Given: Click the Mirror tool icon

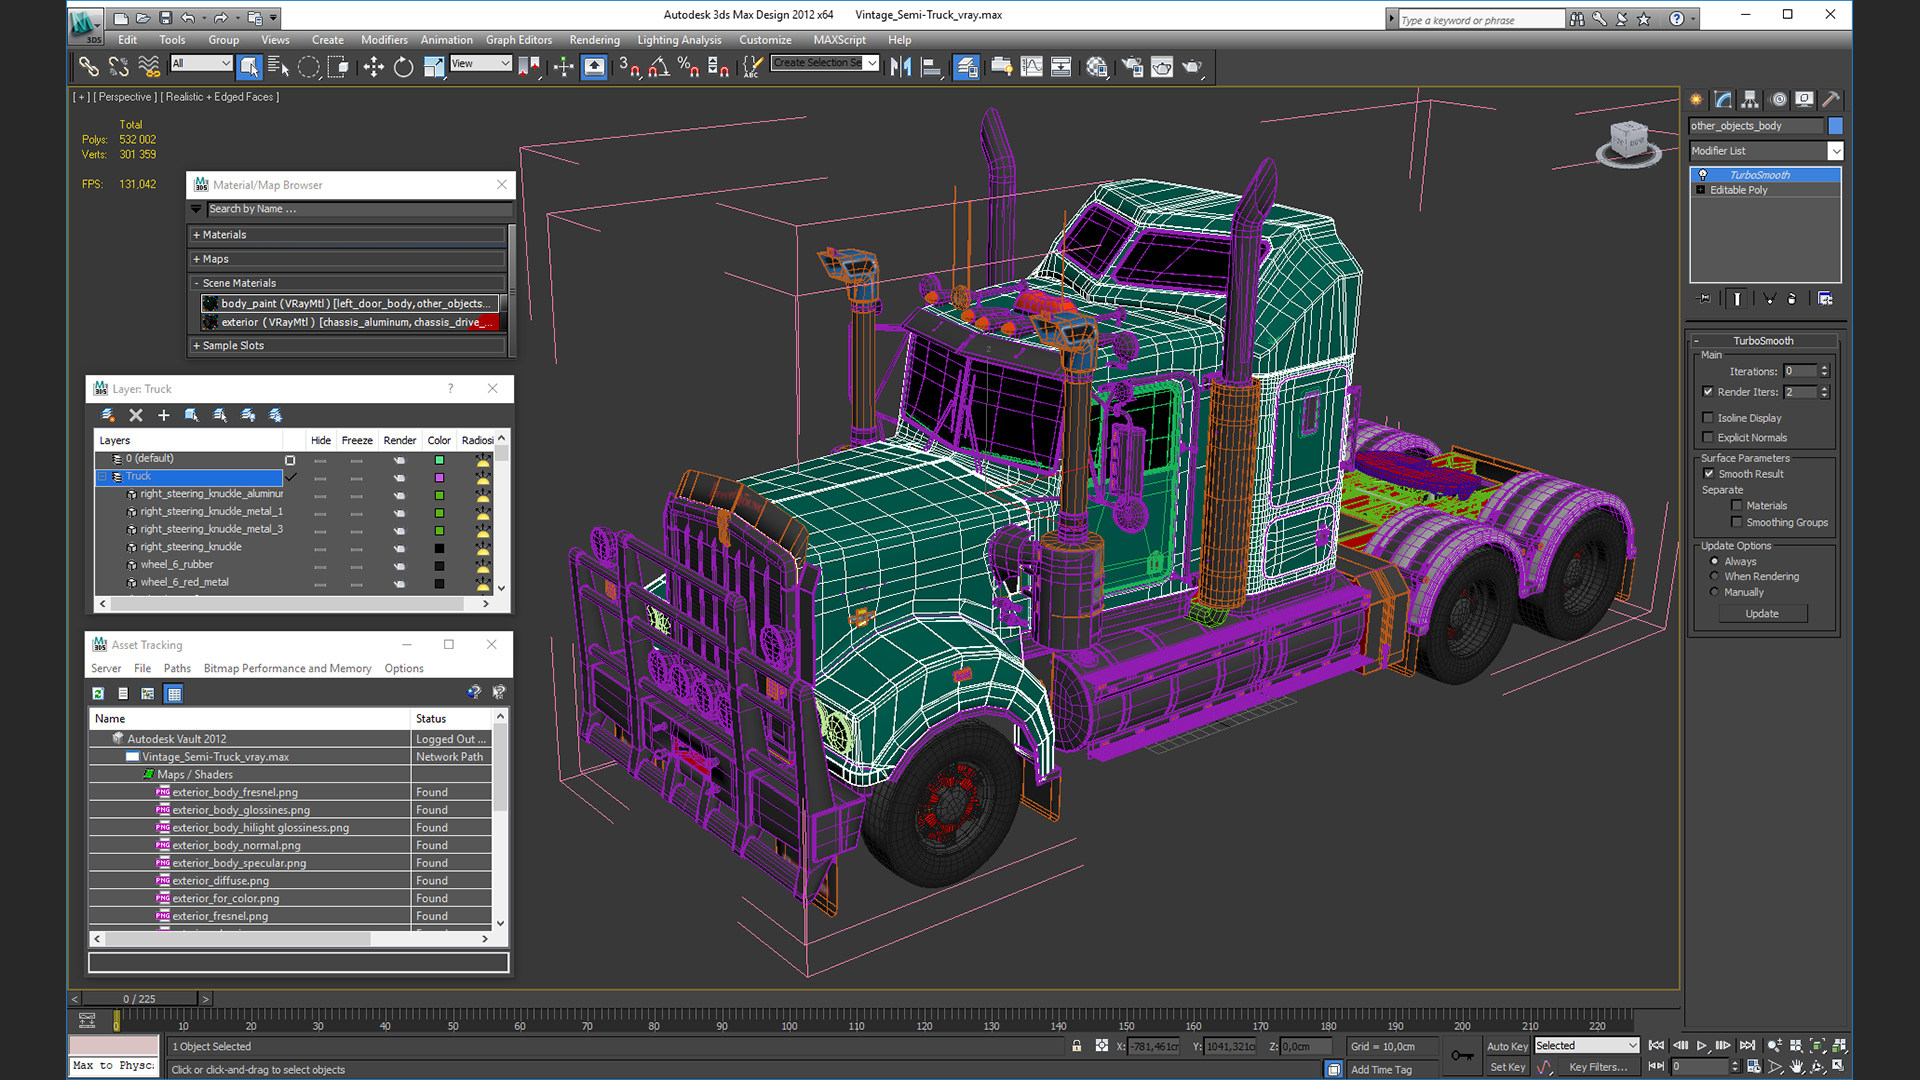Looking at the screenshot, I should 901,67.
